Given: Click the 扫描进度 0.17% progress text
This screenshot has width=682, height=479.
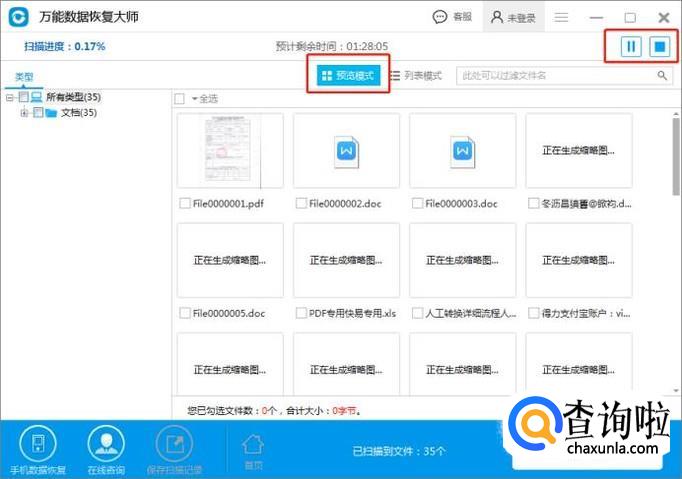Looking at the screenshot, I should (64, 47).
